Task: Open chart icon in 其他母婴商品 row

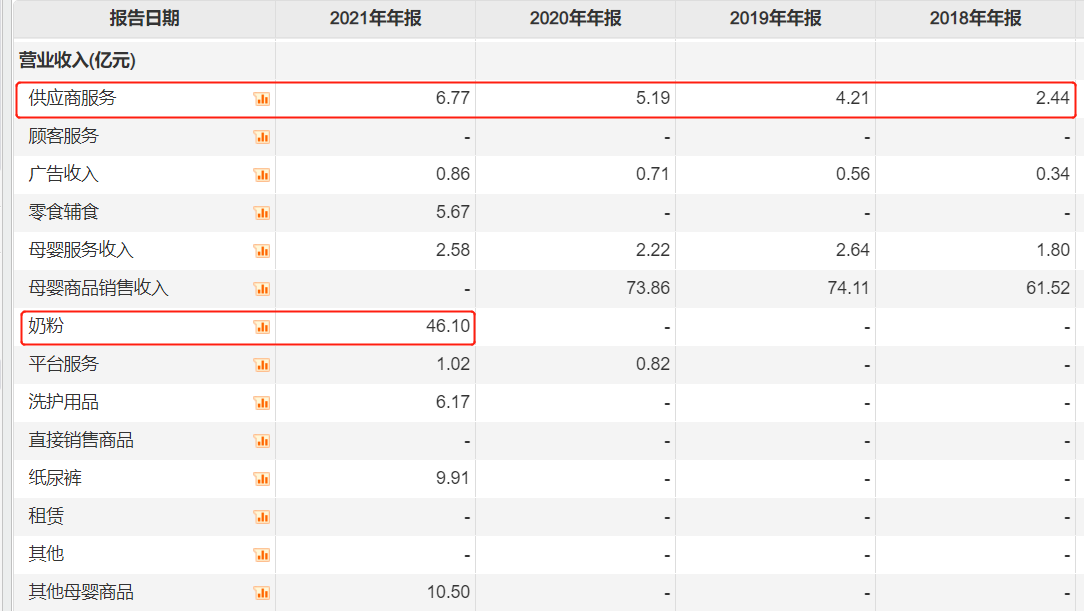Action: [x=262, y=593]
